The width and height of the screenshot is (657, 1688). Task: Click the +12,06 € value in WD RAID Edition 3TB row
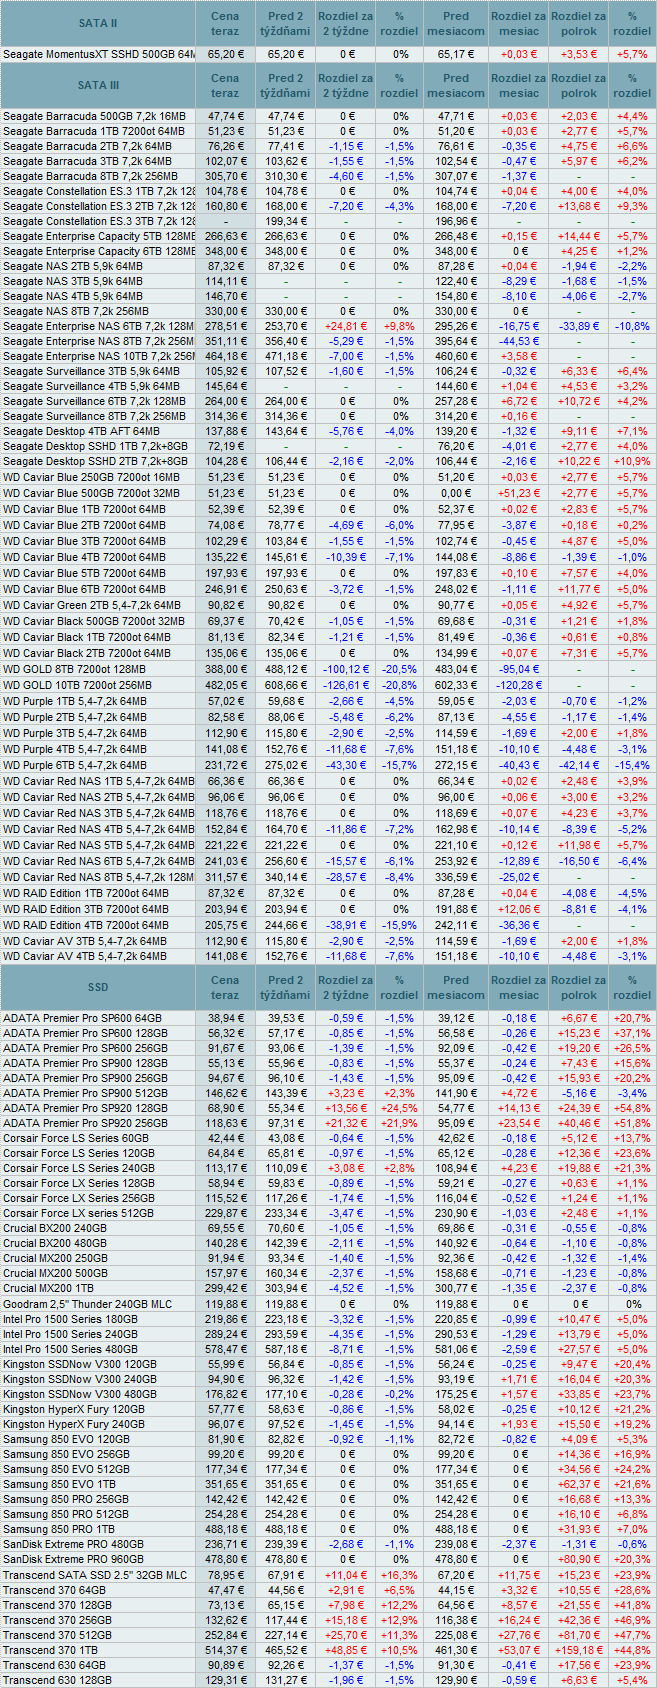[519, 909]
